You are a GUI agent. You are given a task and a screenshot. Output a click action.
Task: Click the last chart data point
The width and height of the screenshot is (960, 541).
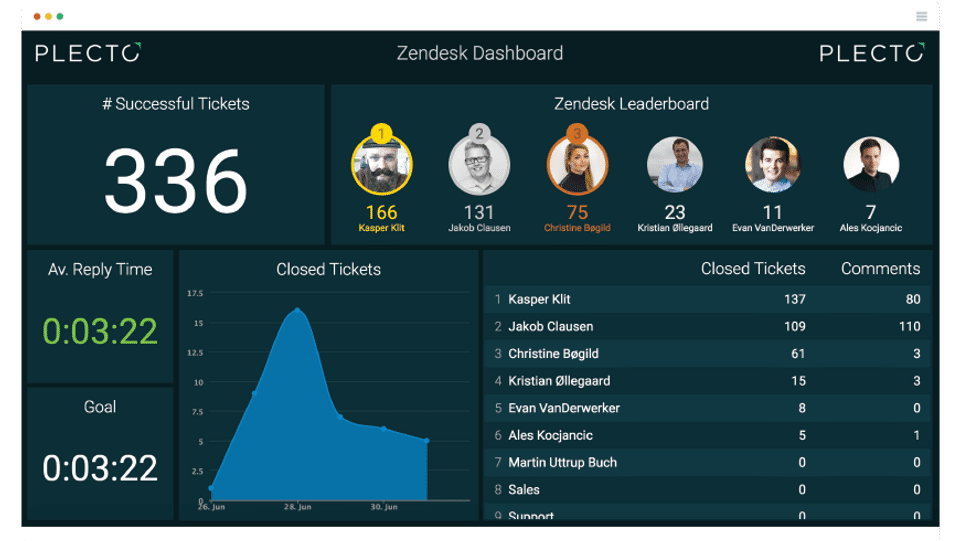427,441
